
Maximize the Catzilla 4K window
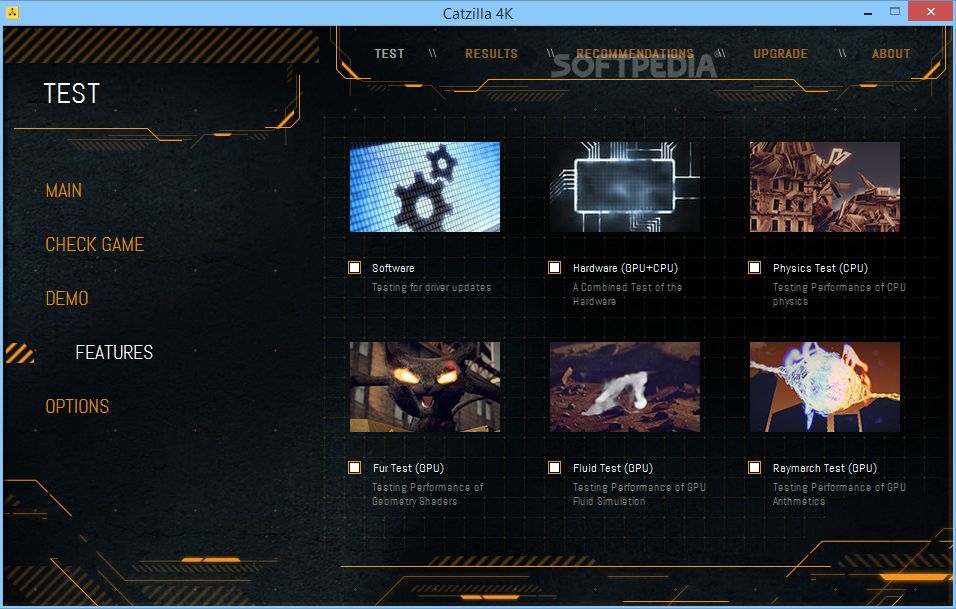pyautogui.click(x=894, y=11)
